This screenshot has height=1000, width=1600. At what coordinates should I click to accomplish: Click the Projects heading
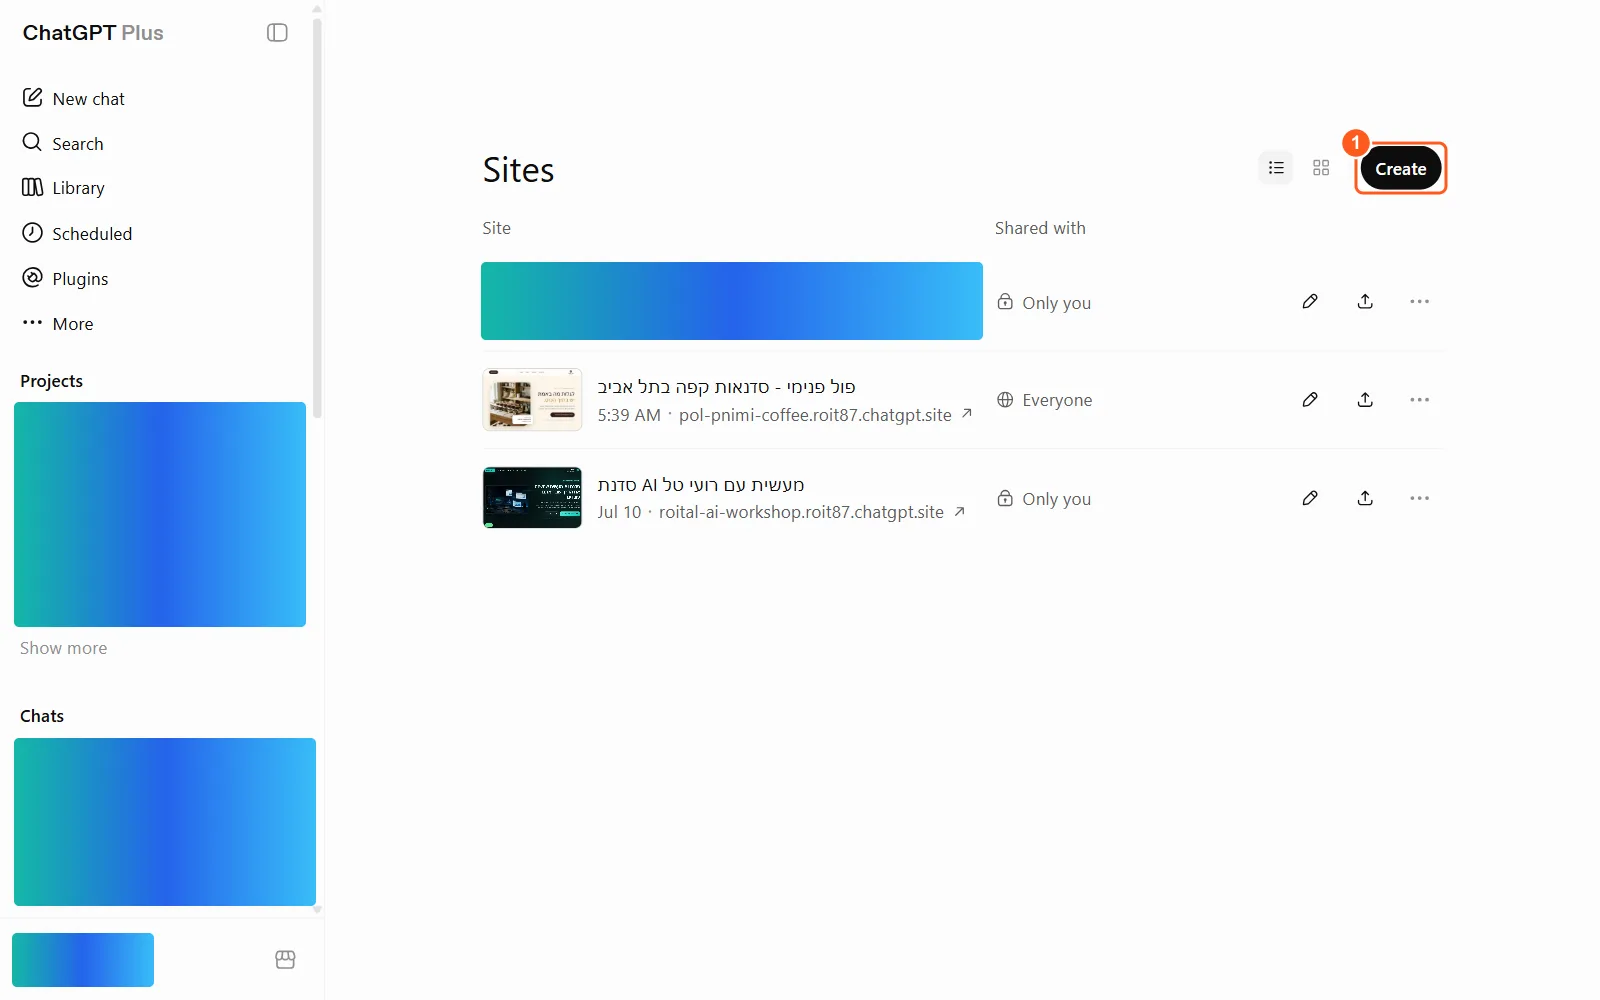51,381
